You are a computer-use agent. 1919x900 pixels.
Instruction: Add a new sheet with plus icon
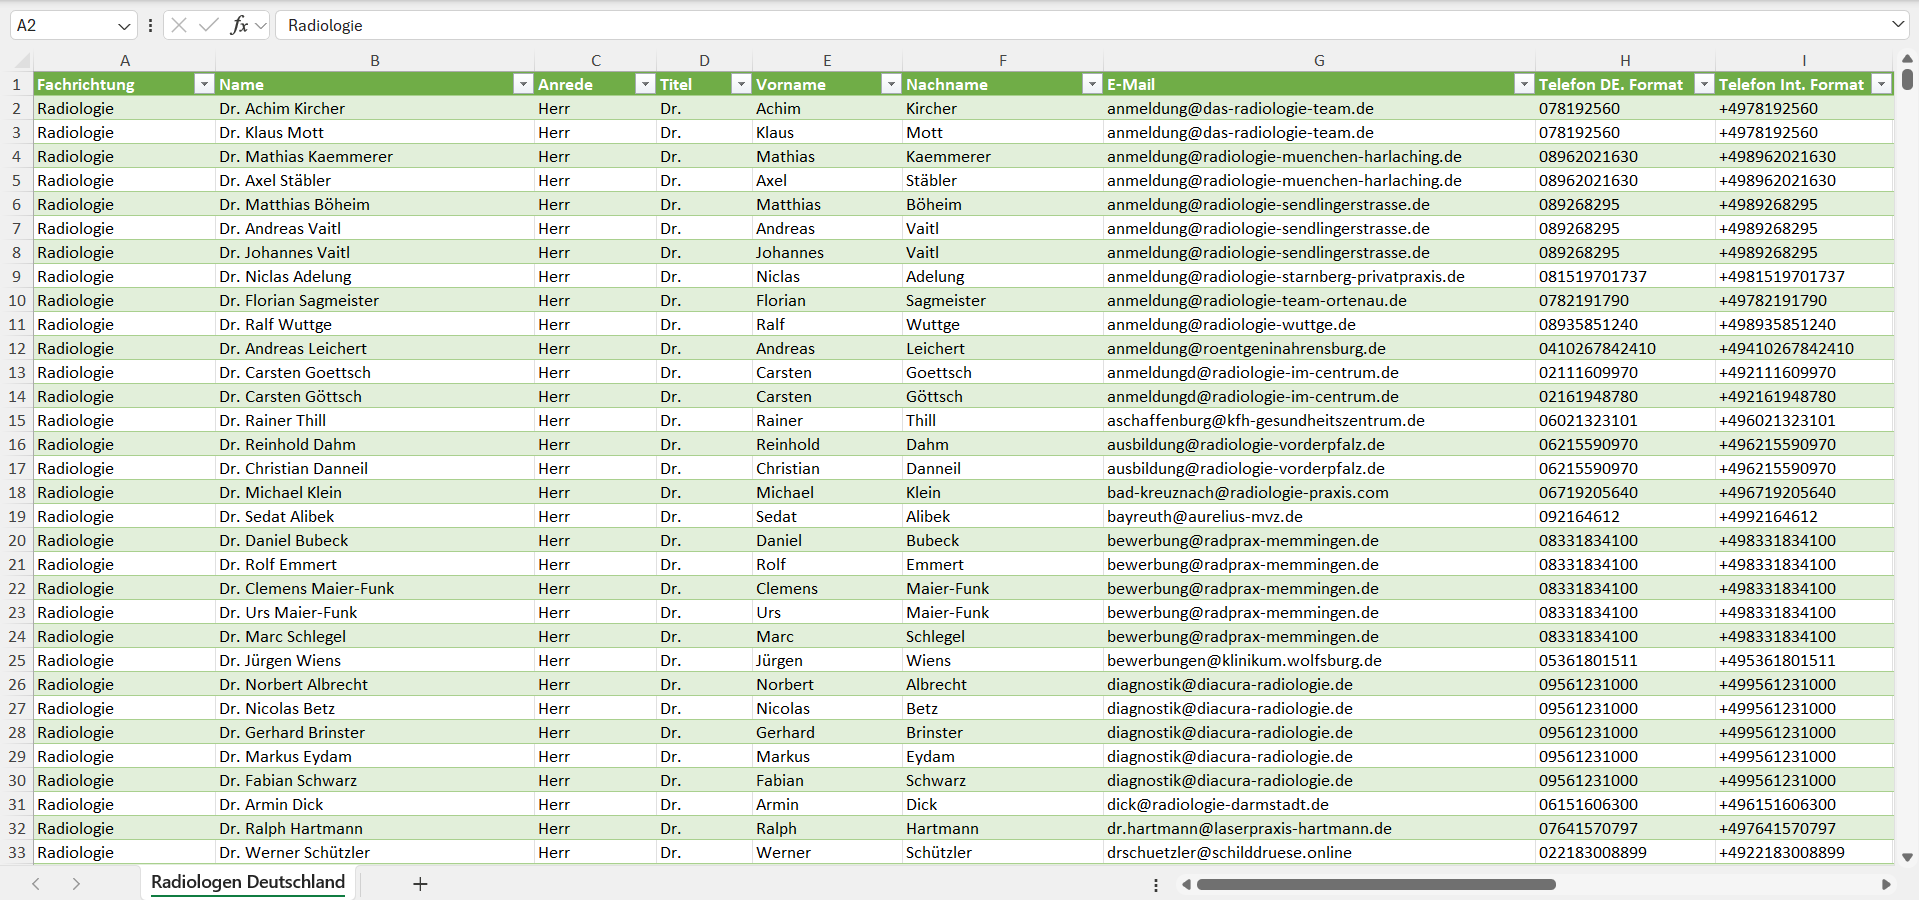(420, 884)
